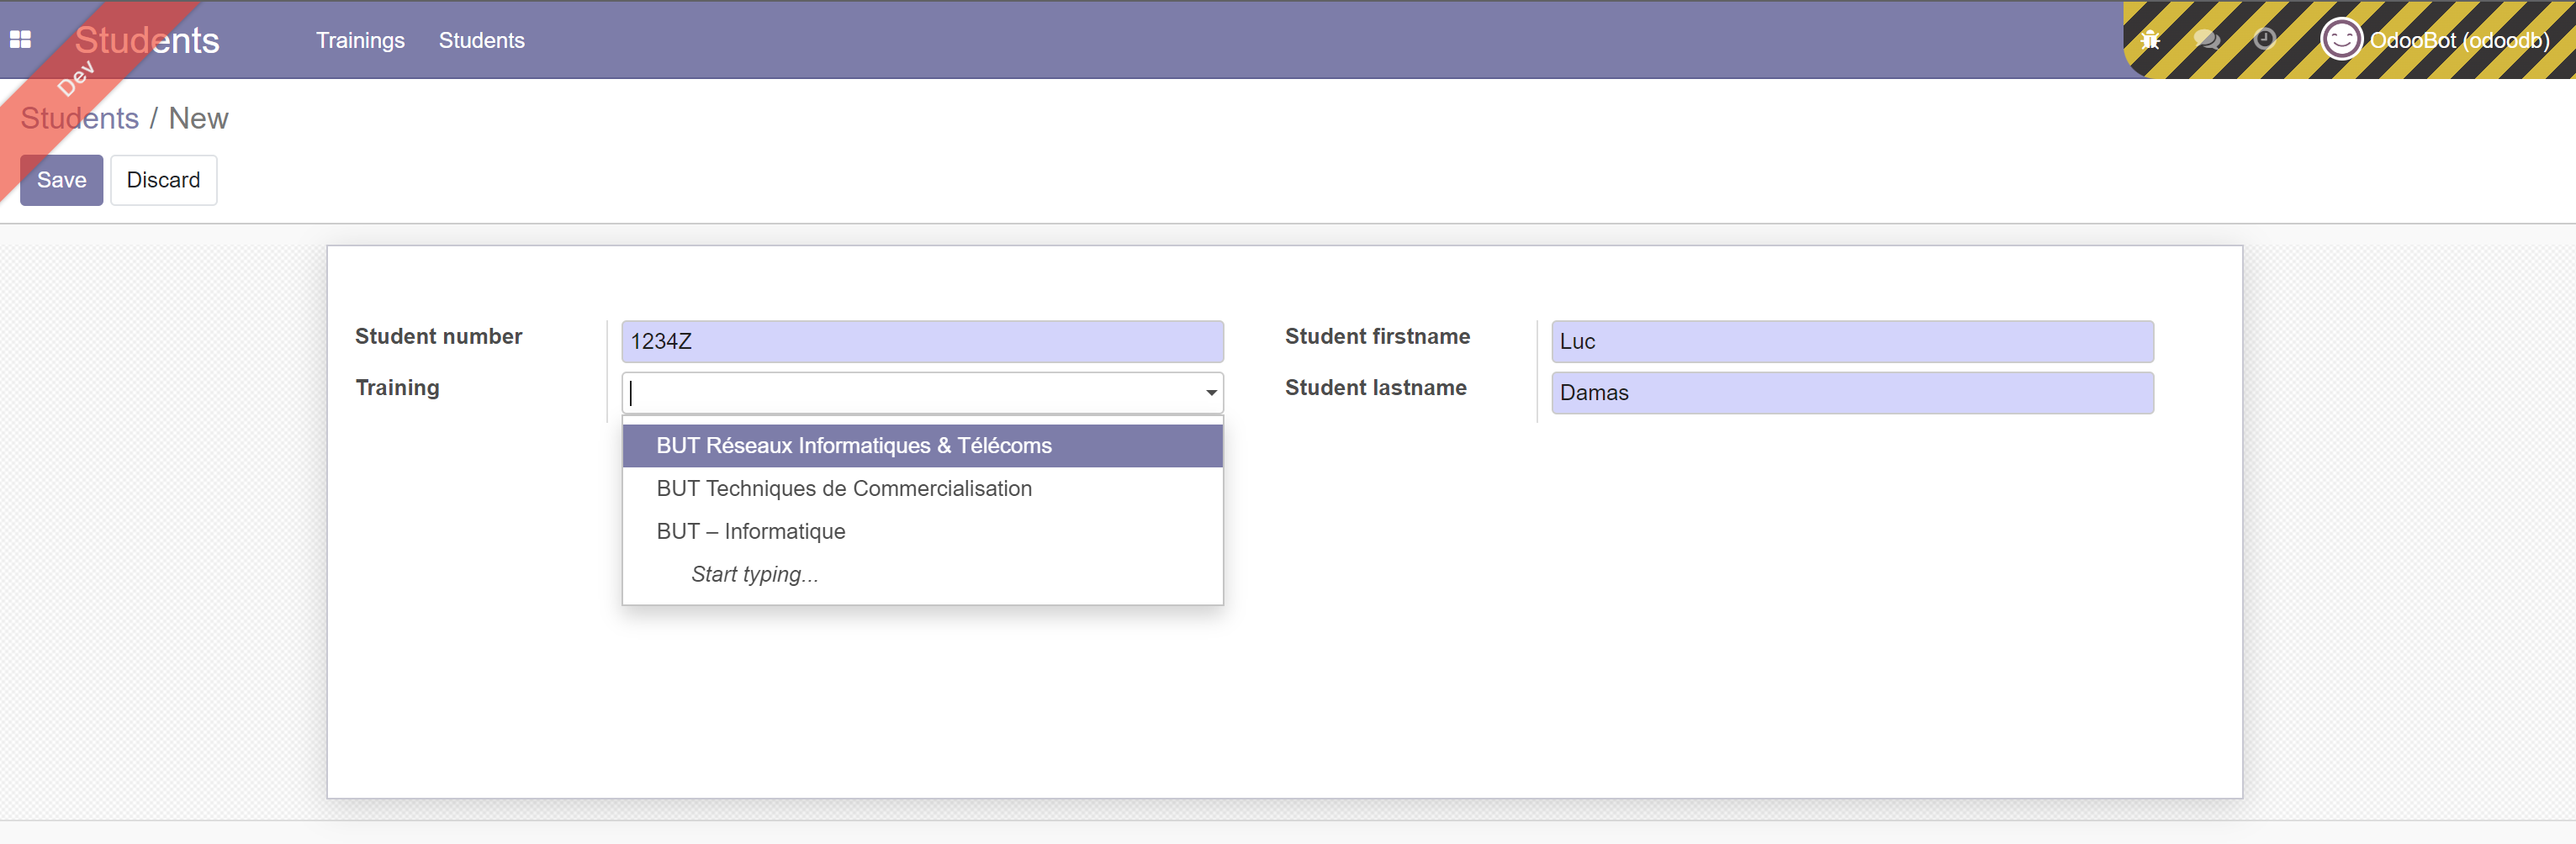
Task: Click the Student firstname field with Luc
Action: [1851, 342]
